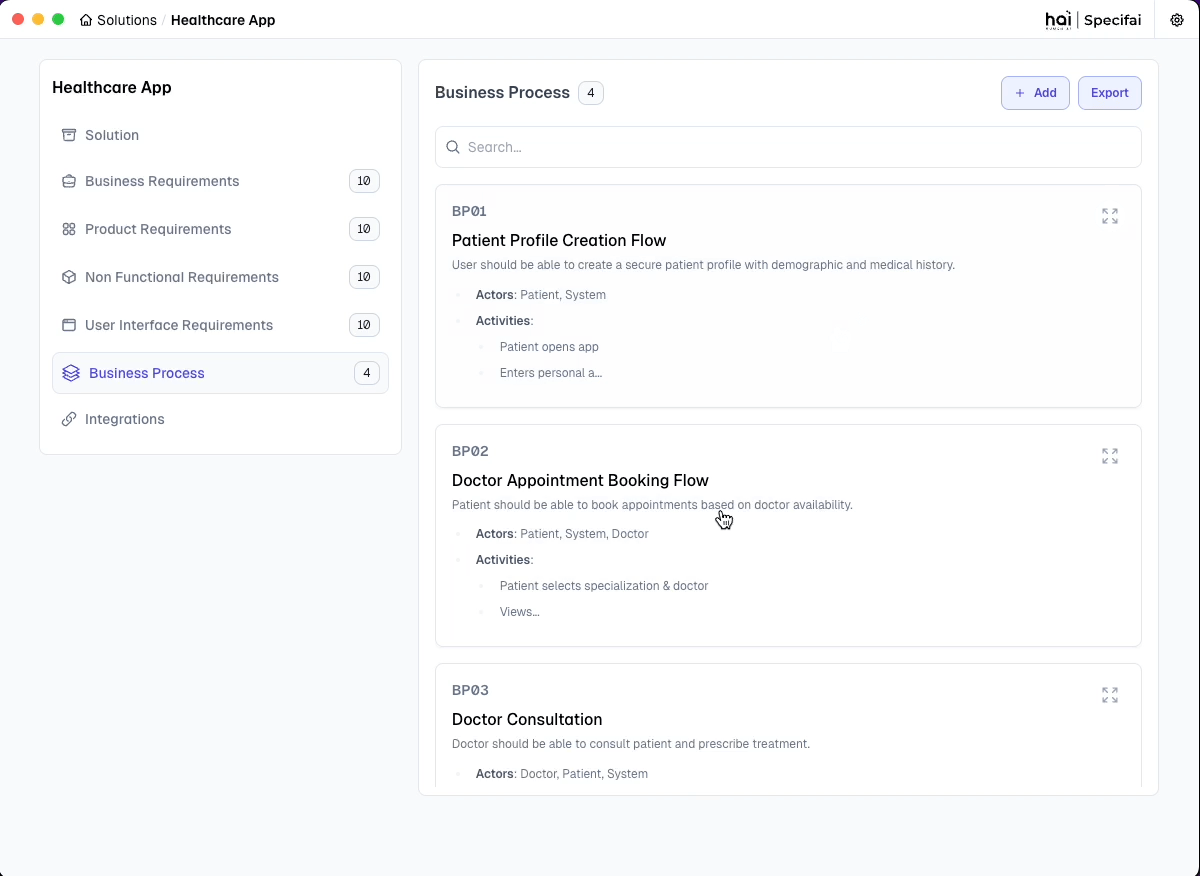
Task: Click BP03 description about prescribing treatment
Action: pos(631,744)
